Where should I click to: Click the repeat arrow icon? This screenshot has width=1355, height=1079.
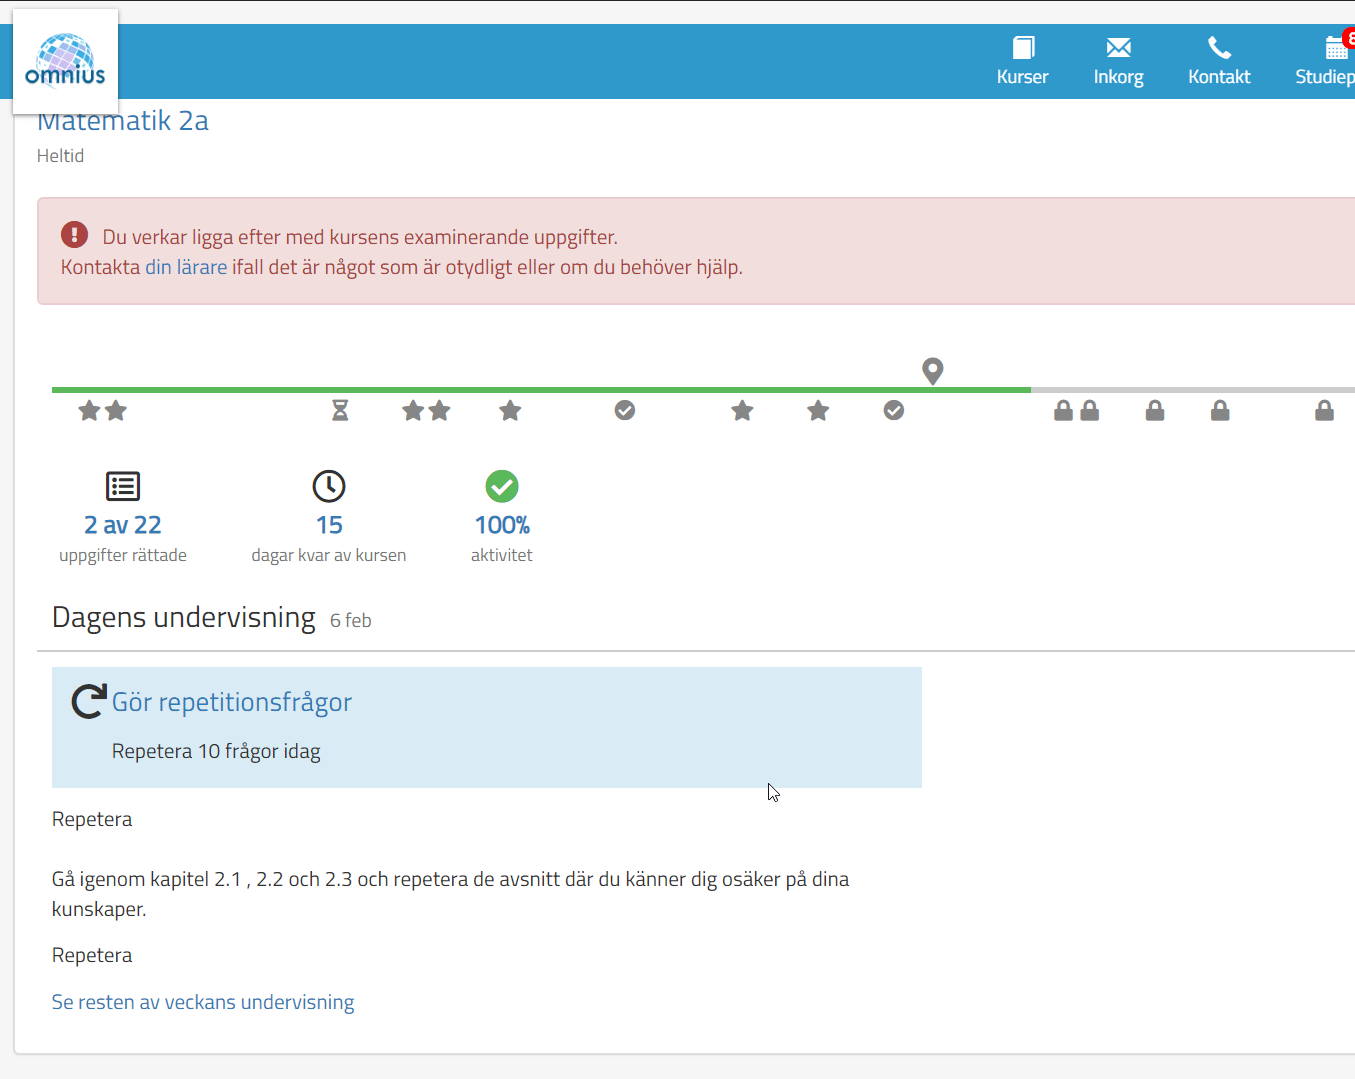coord(89,701)
